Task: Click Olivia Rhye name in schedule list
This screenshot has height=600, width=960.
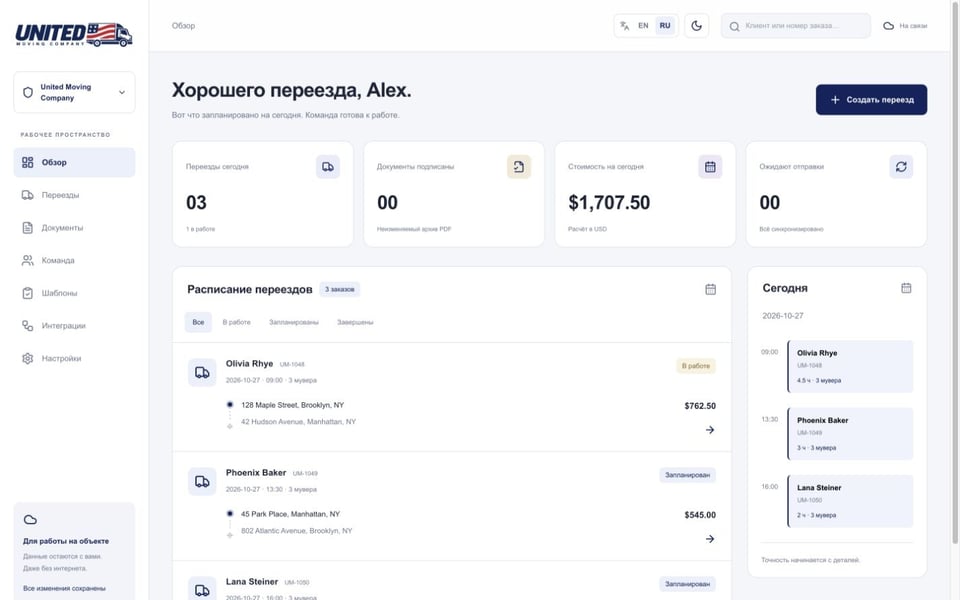Action: click(x=249, y=364)
